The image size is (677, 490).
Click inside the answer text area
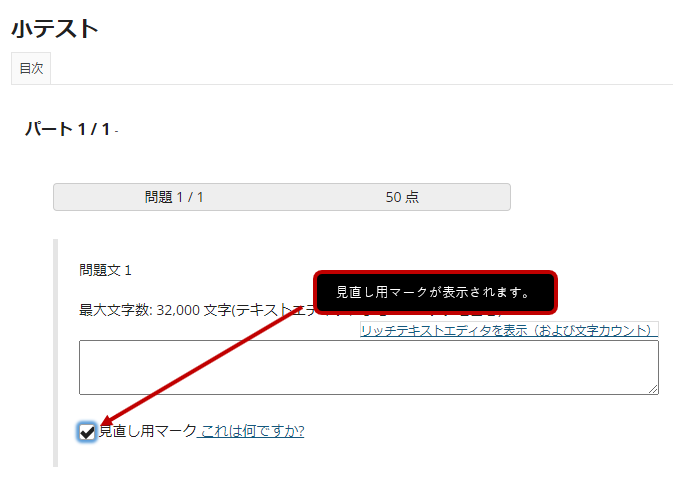(369, 367)
